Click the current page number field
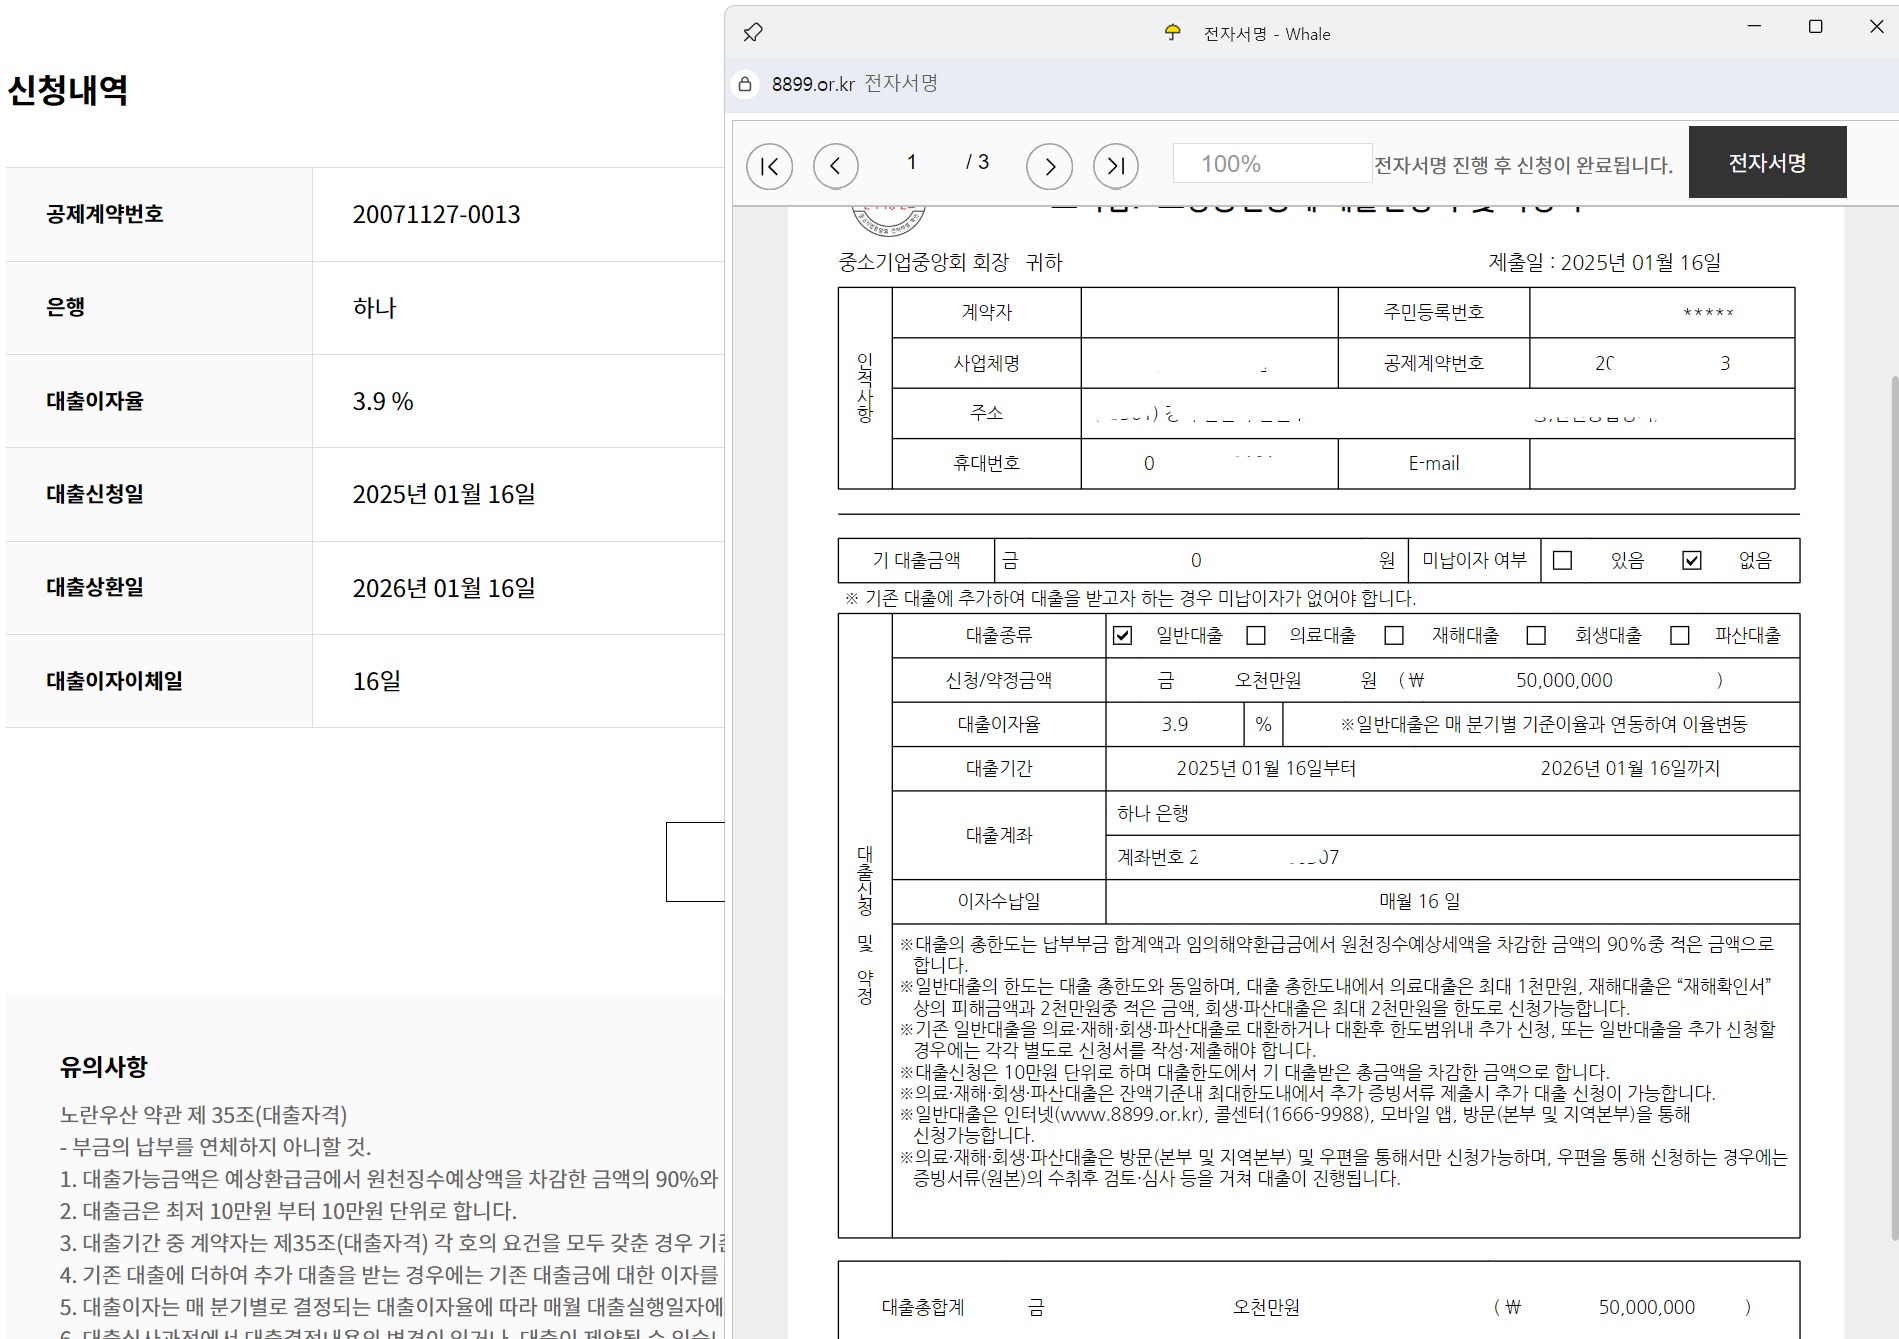Viewport: 1899px width, 1339px height. (912, 162)
